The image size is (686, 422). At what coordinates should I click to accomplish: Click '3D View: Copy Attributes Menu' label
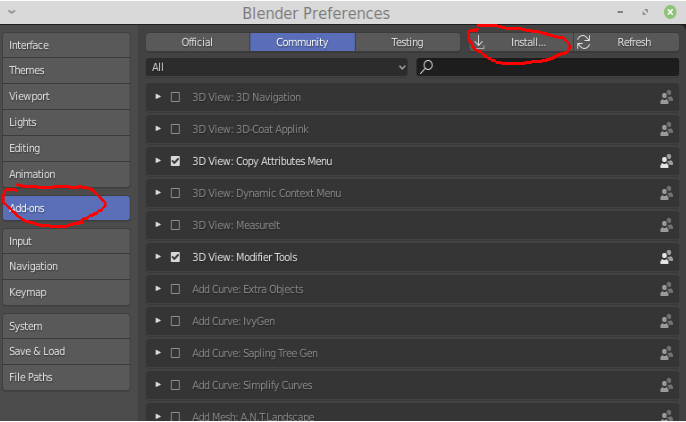point(262,161)
